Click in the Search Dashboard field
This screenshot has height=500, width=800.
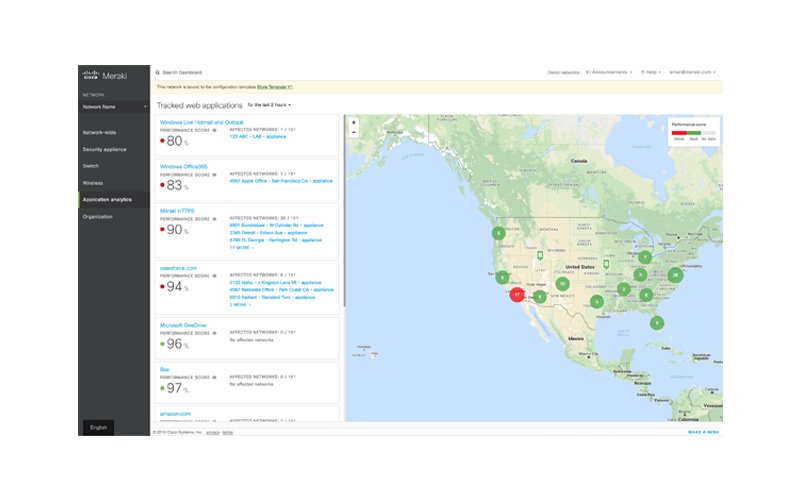182,72
